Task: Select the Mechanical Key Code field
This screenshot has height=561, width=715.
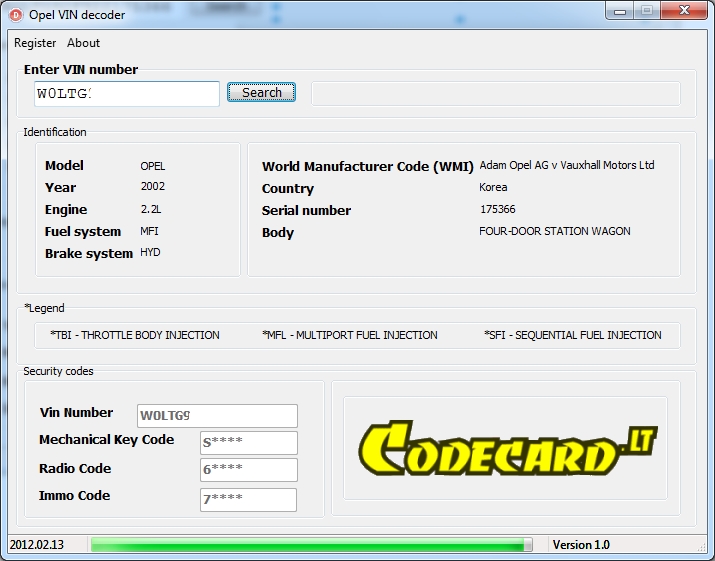Action: [x=248, y=443]
